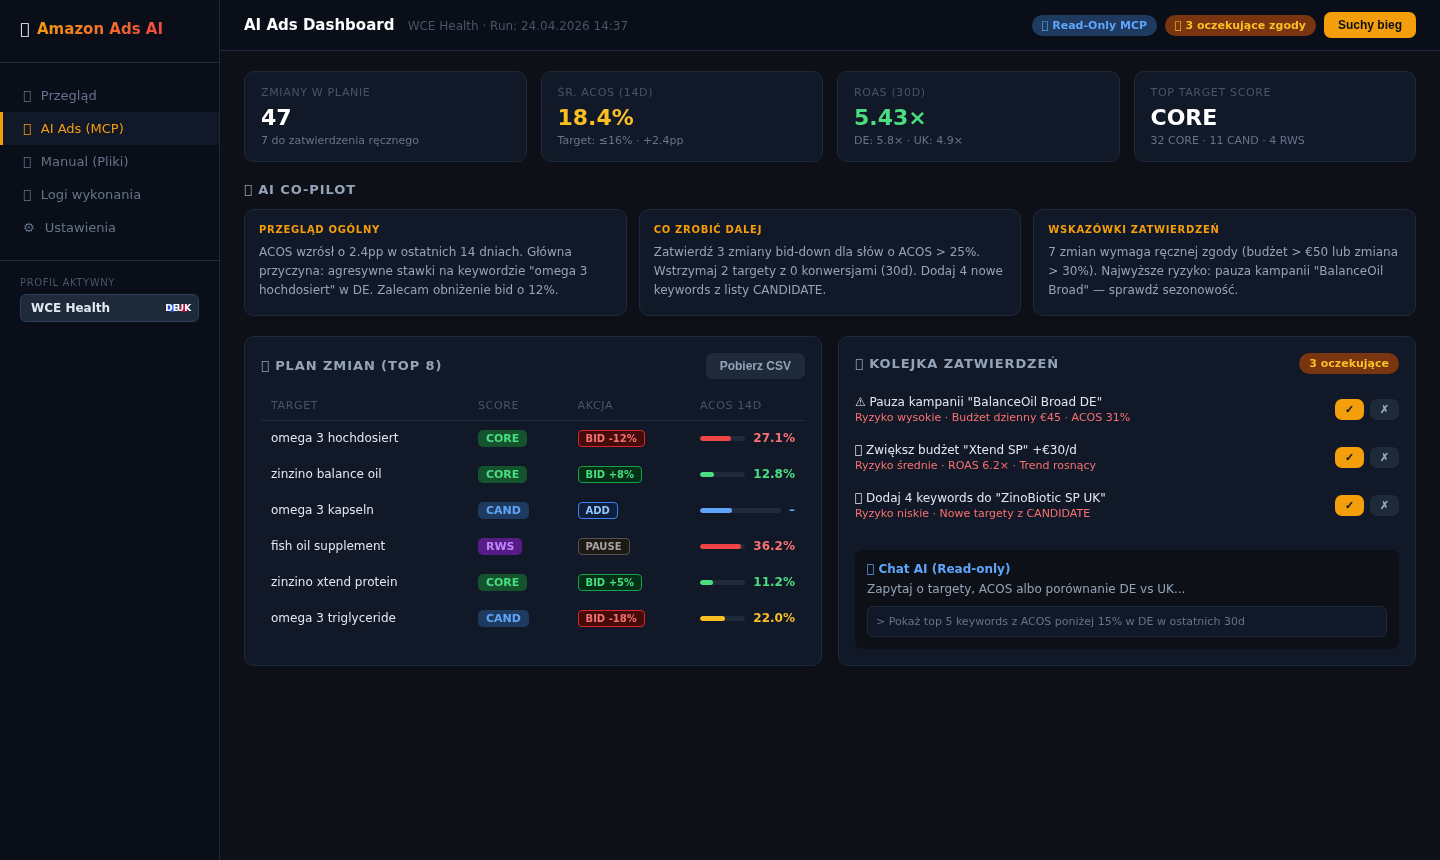The width and height of the screenshot is (1440, 860).
Task: Go to Logi wykonania page
Action: click(109, 195)
